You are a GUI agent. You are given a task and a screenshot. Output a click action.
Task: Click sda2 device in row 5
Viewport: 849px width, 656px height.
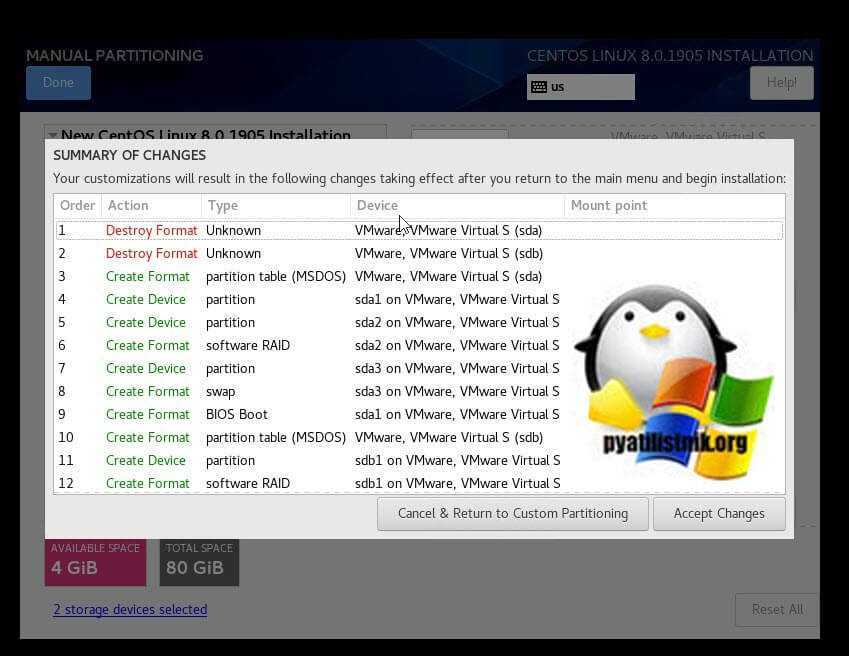point(457,323)
